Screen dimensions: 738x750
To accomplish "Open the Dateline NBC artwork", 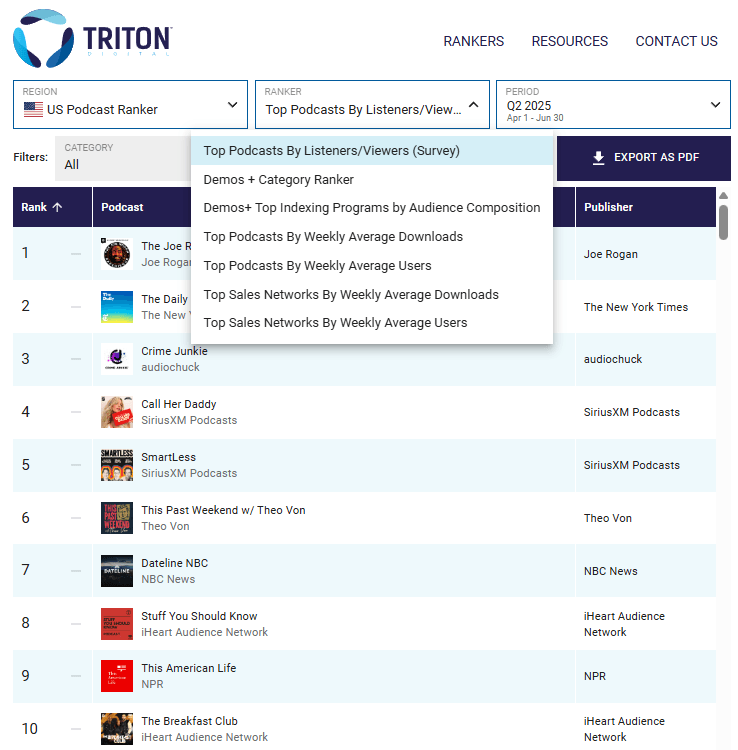I will click(x=117, y=571).
